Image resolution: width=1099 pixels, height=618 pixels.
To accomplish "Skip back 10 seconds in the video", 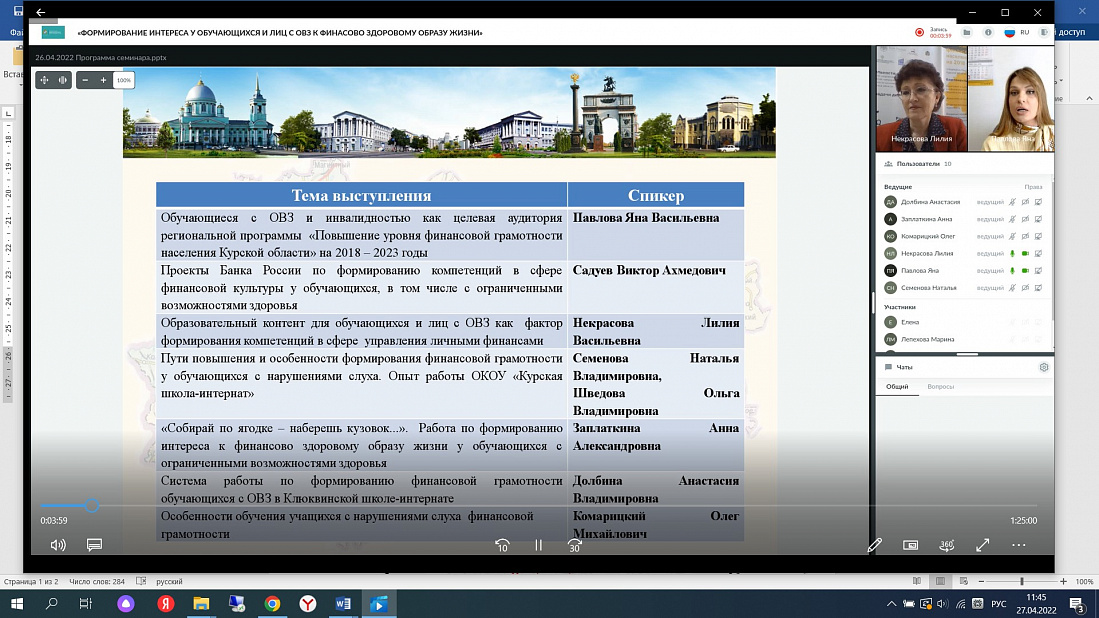I will pyautogui.click(x=502, y=545).
